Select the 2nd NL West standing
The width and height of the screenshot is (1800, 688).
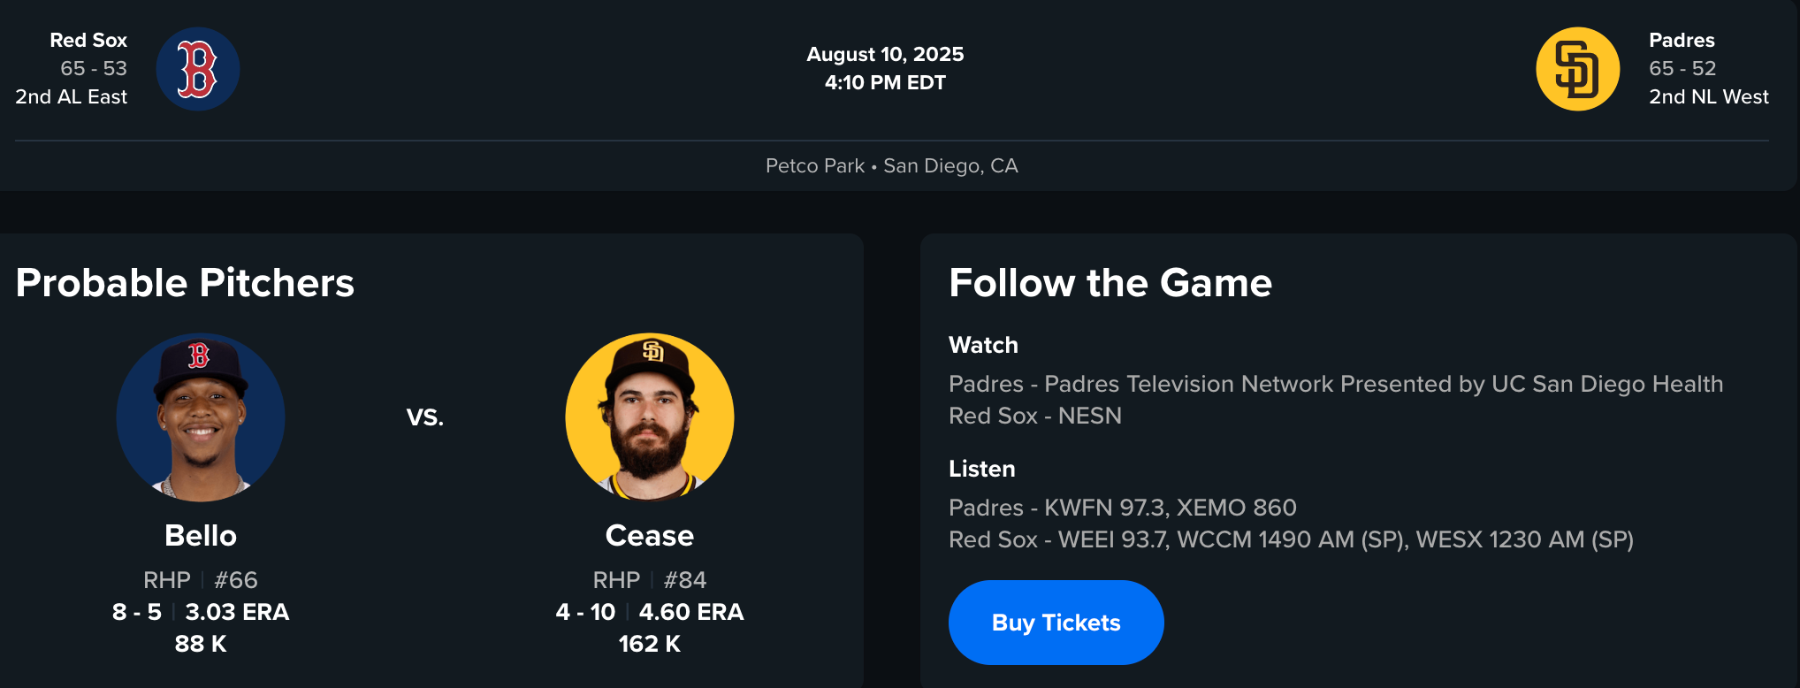(1709, 97)
